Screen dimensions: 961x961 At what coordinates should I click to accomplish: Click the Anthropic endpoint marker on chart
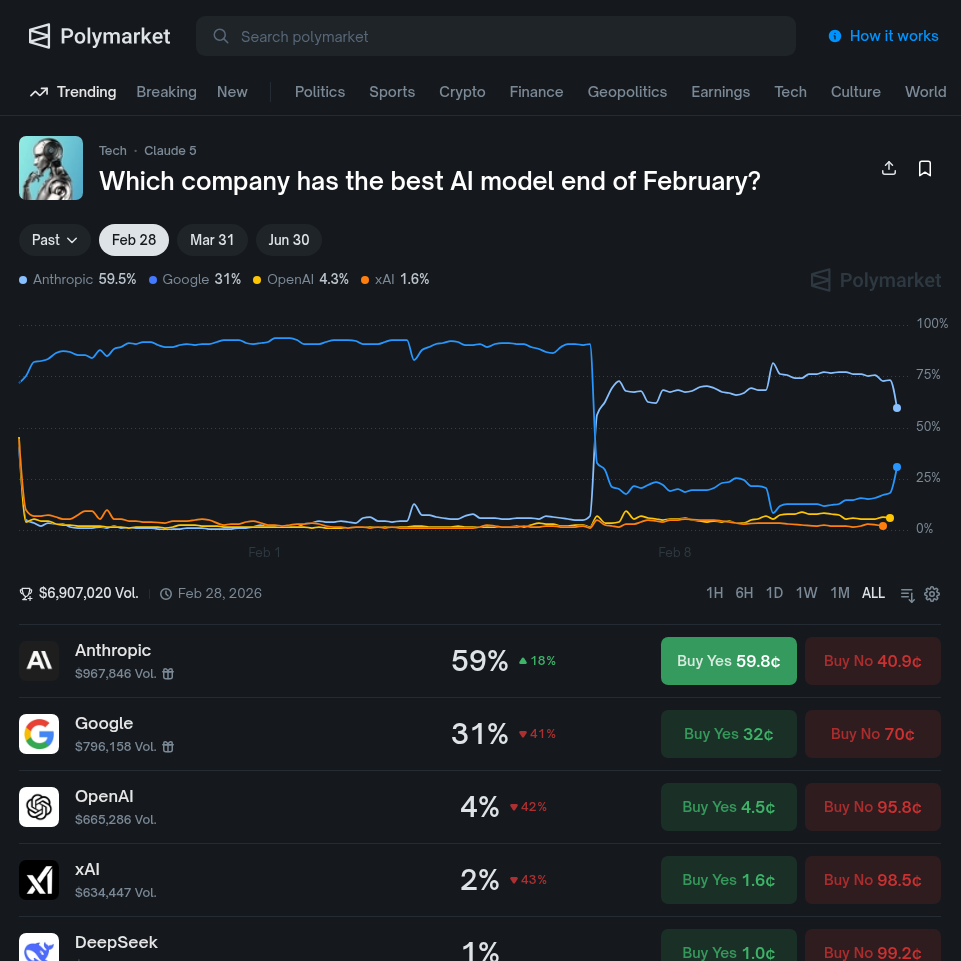(x=897, y=408)
